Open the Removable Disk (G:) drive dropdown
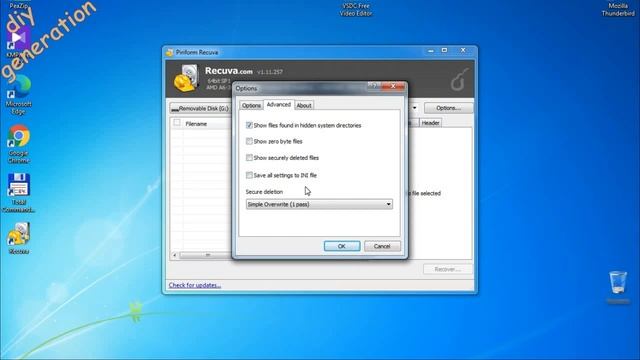Viewport: 640px width, 360px height. point(200,109)
